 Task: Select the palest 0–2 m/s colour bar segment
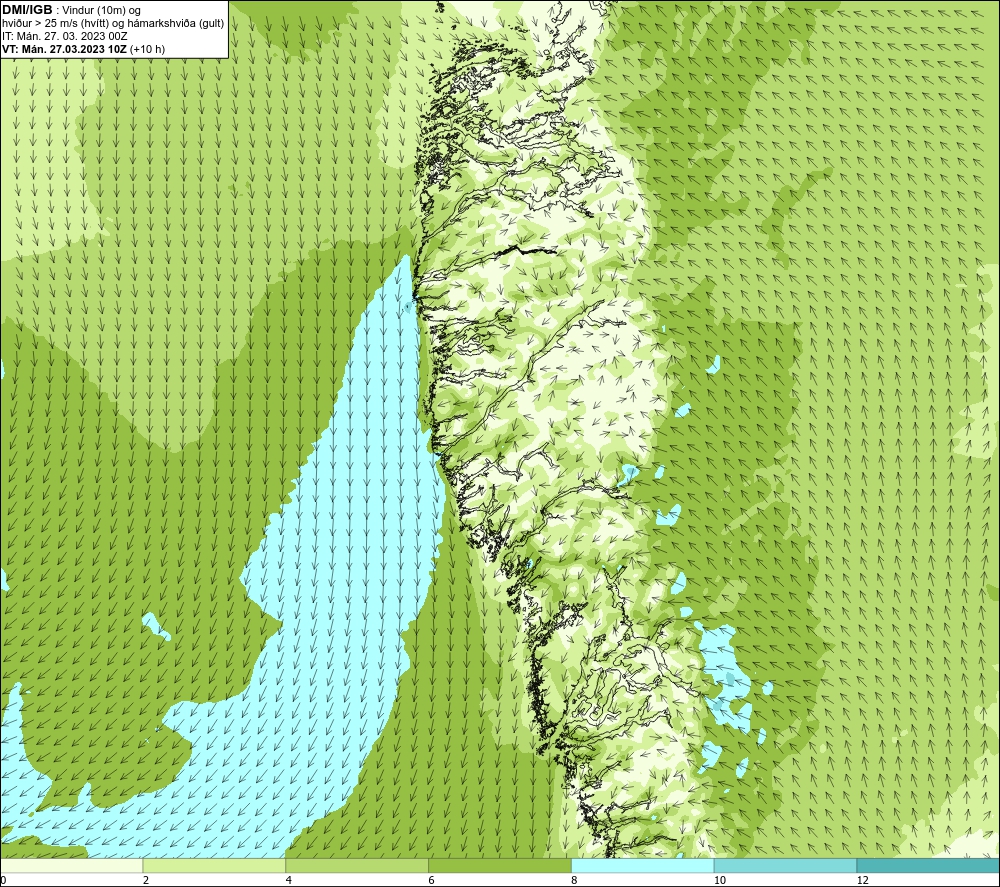point(71,865)
